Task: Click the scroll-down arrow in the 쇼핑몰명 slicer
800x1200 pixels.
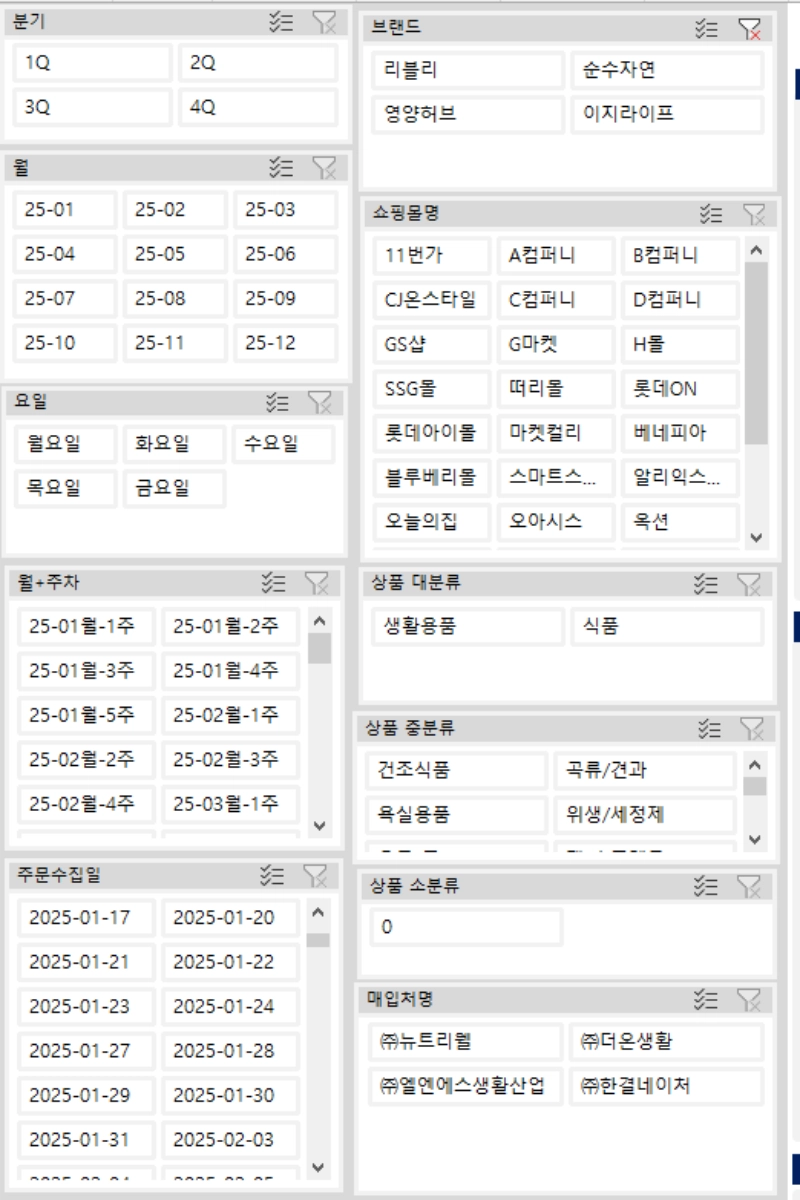Action: [756, 538]
